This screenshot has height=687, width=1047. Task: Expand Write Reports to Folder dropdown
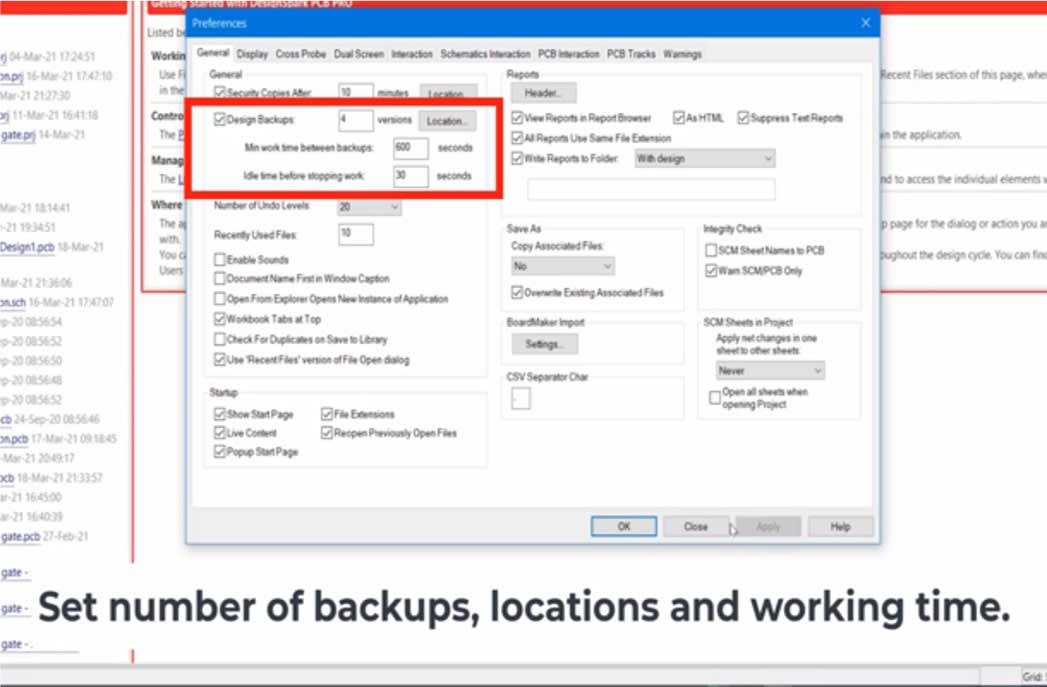[704, 158]
